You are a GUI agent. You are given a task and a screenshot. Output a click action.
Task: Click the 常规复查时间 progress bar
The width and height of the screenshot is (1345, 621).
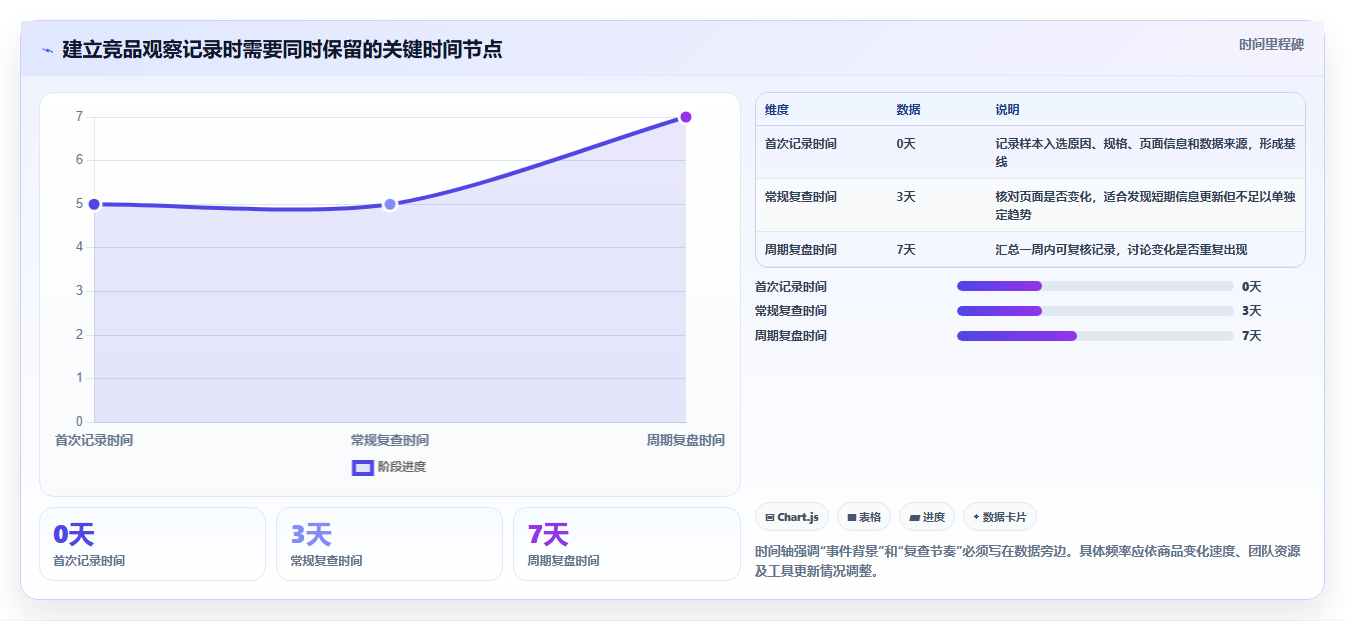1095,311
